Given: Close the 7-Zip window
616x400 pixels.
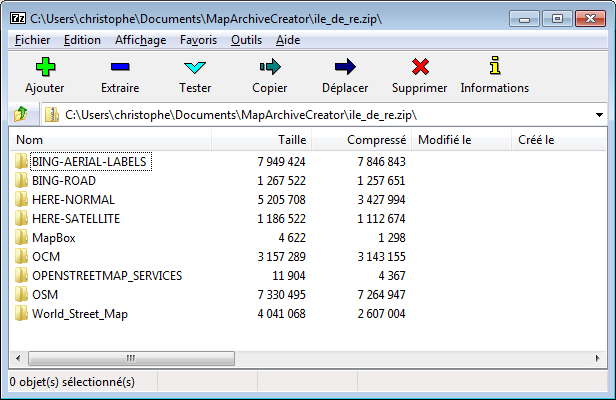Looking at the screenshot, I should click(590, 18).
